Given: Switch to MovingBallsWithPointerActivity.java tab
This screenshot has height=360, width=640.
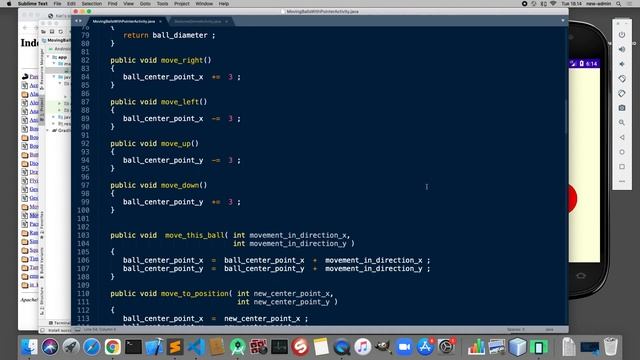Looking at the screenshot, I should pyautogui.click(x=124, y=21).
